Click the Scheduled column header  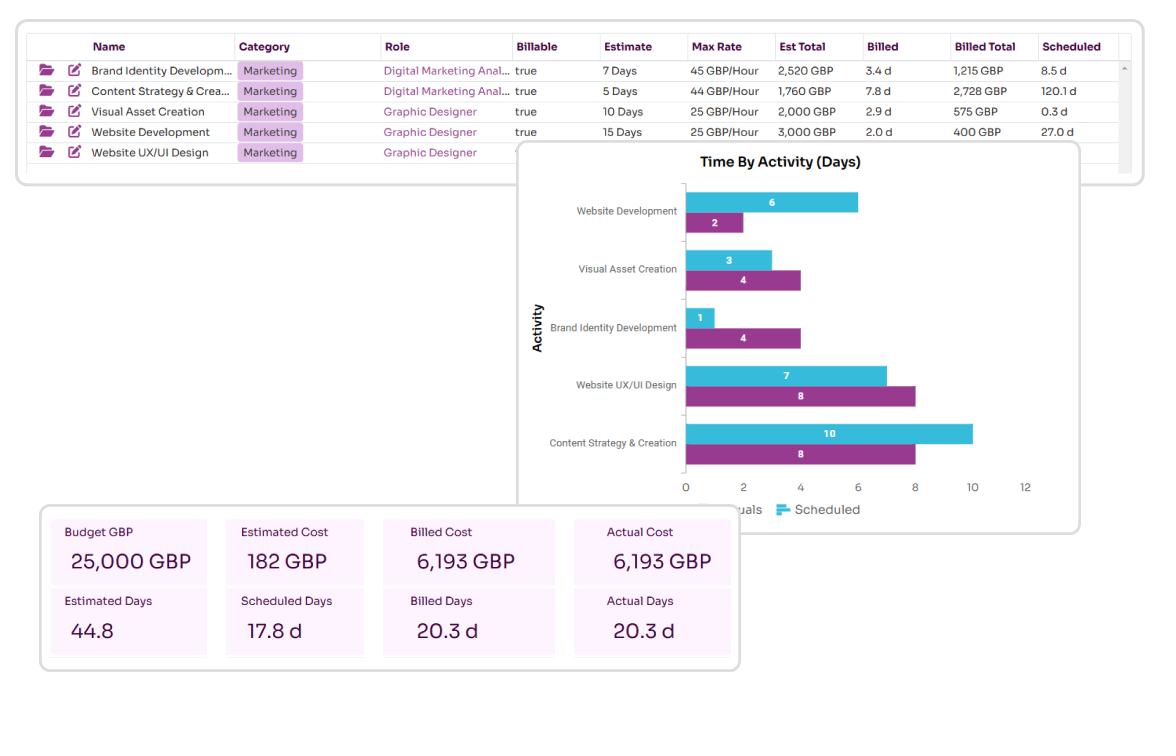pyautogui.click(x=1073, y=46)
